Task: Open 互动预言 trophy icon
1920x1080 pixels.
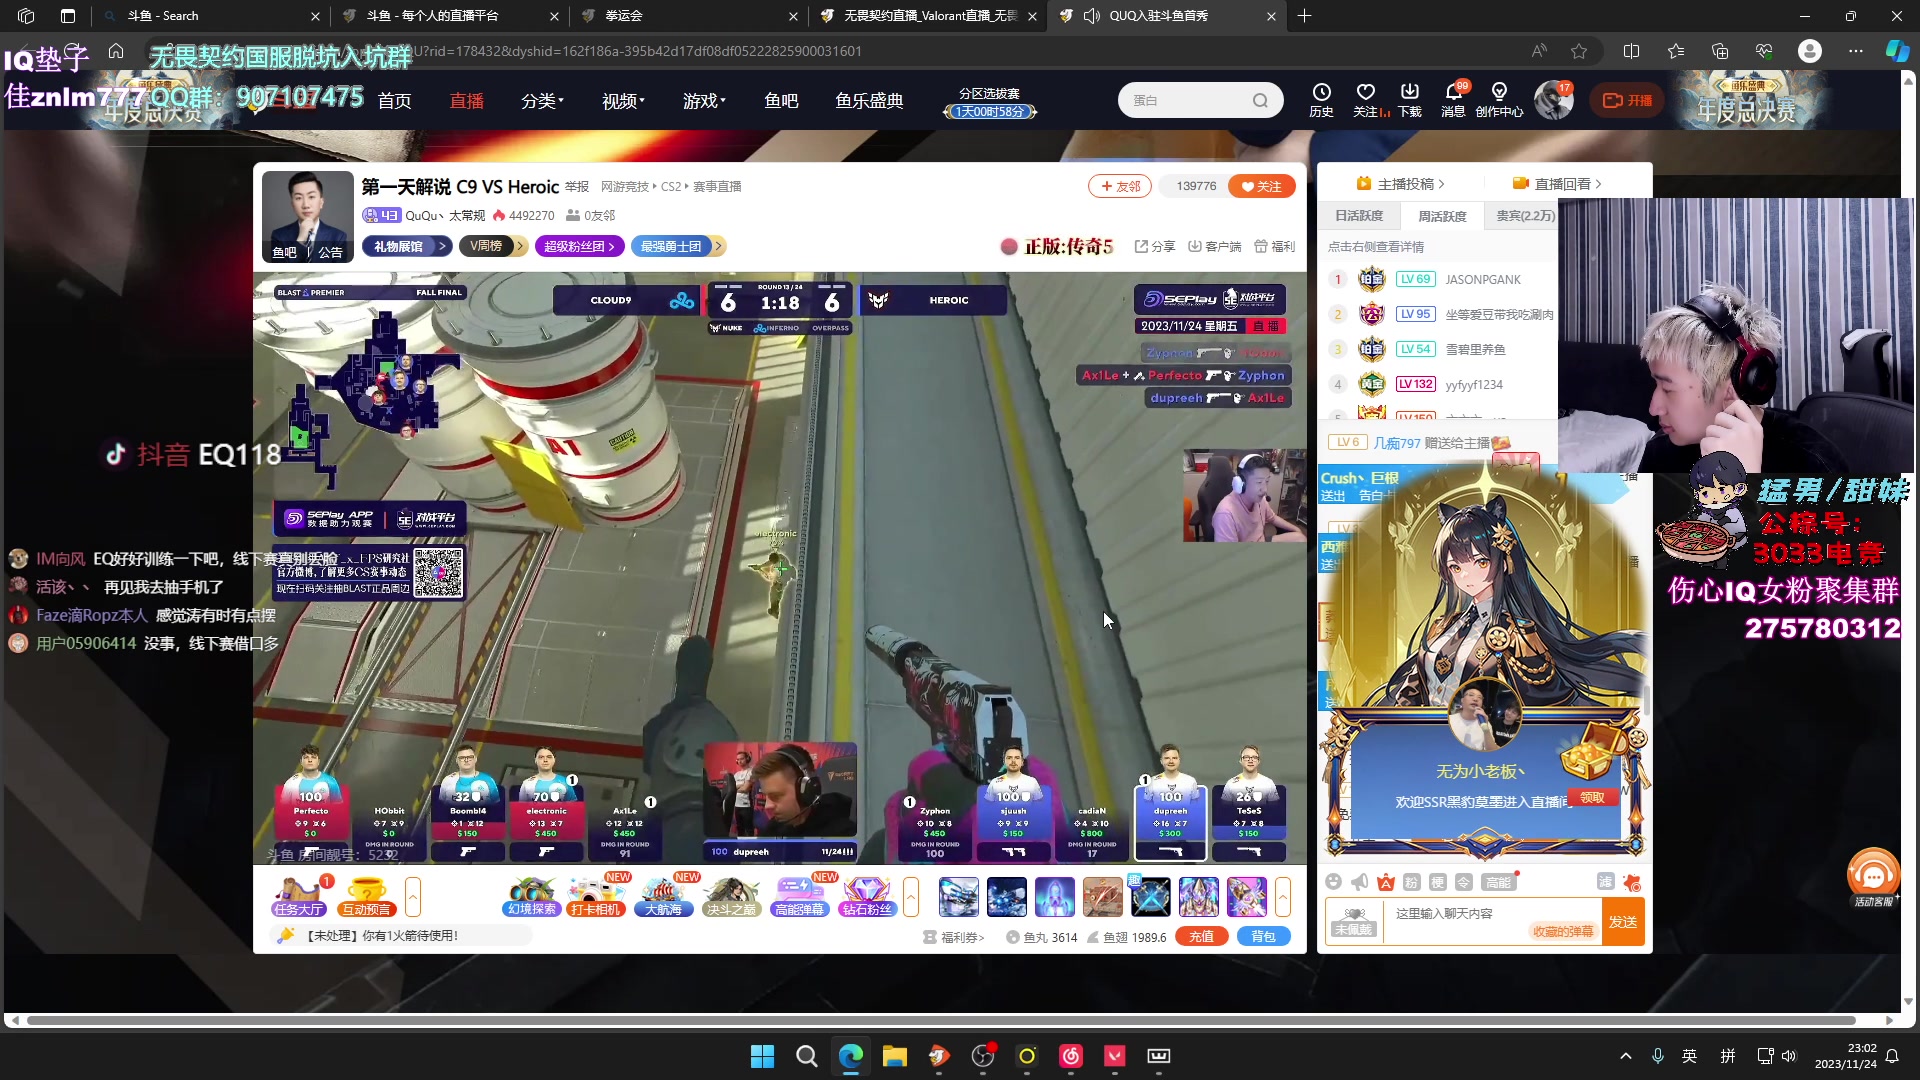Action: (367, 896)
